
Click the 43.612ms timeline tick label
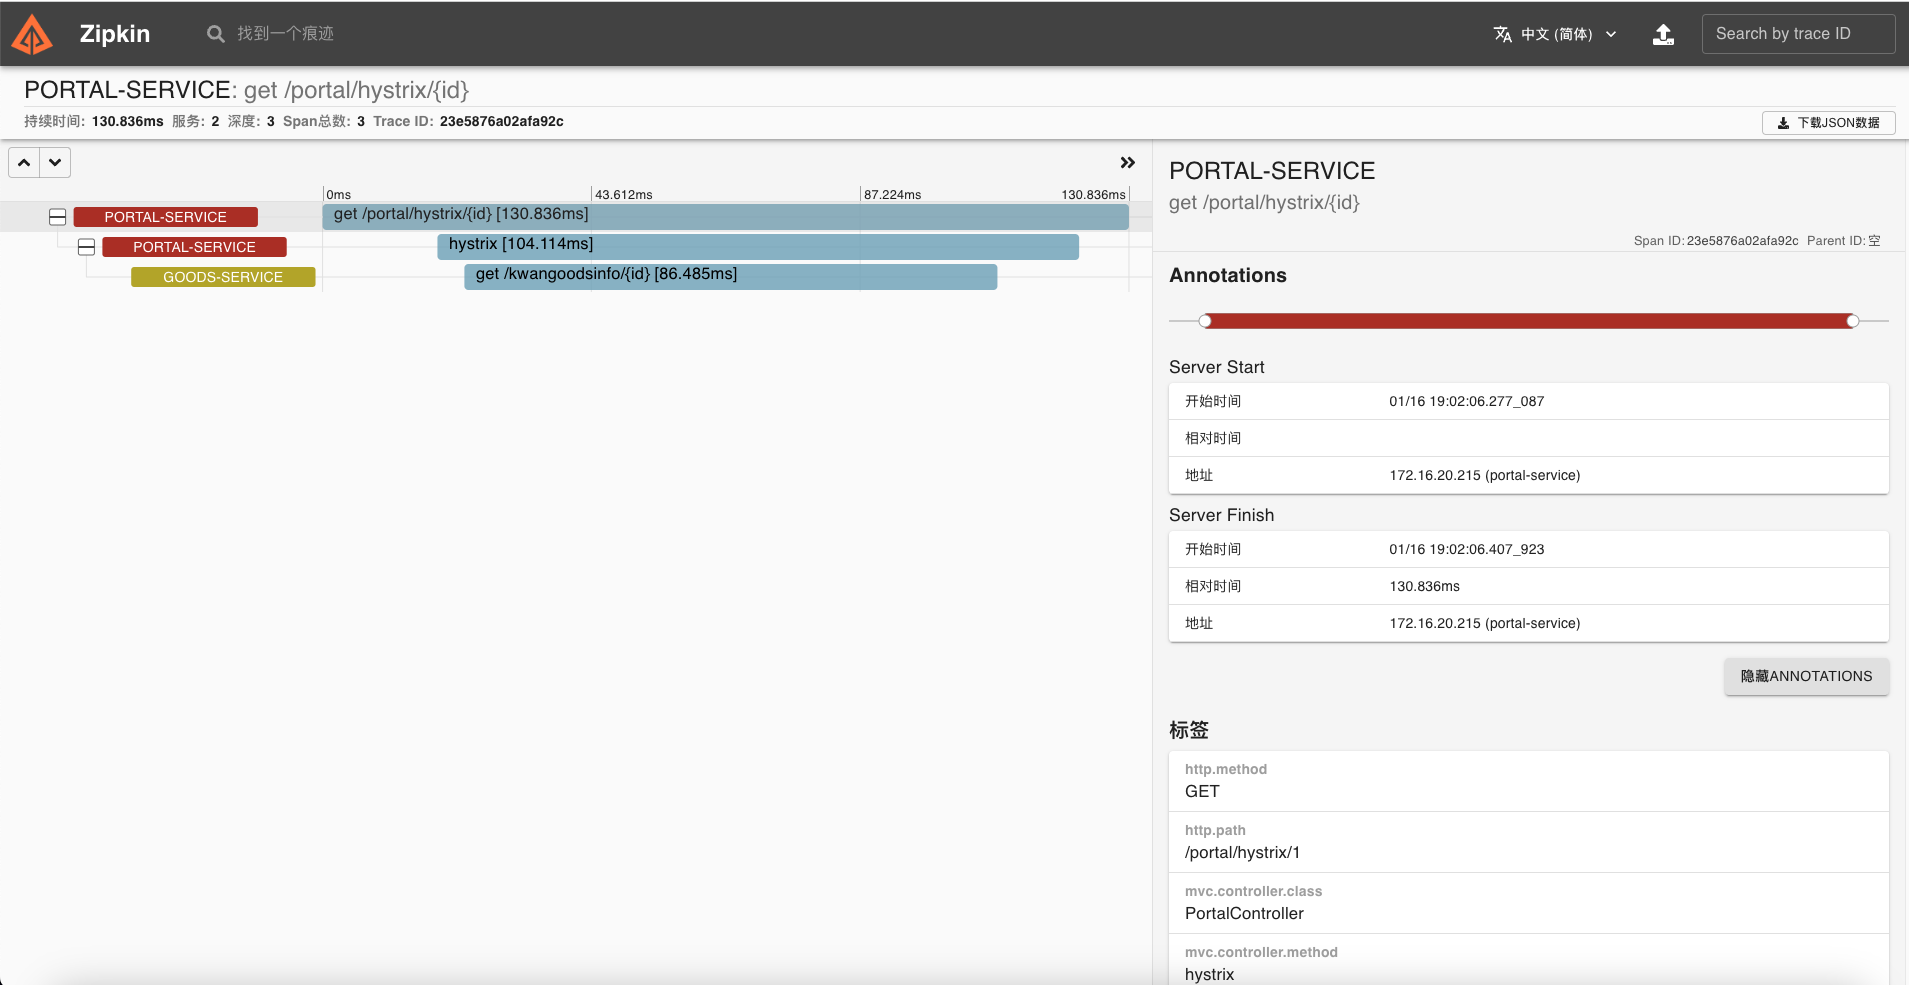(x=624, y=194)
